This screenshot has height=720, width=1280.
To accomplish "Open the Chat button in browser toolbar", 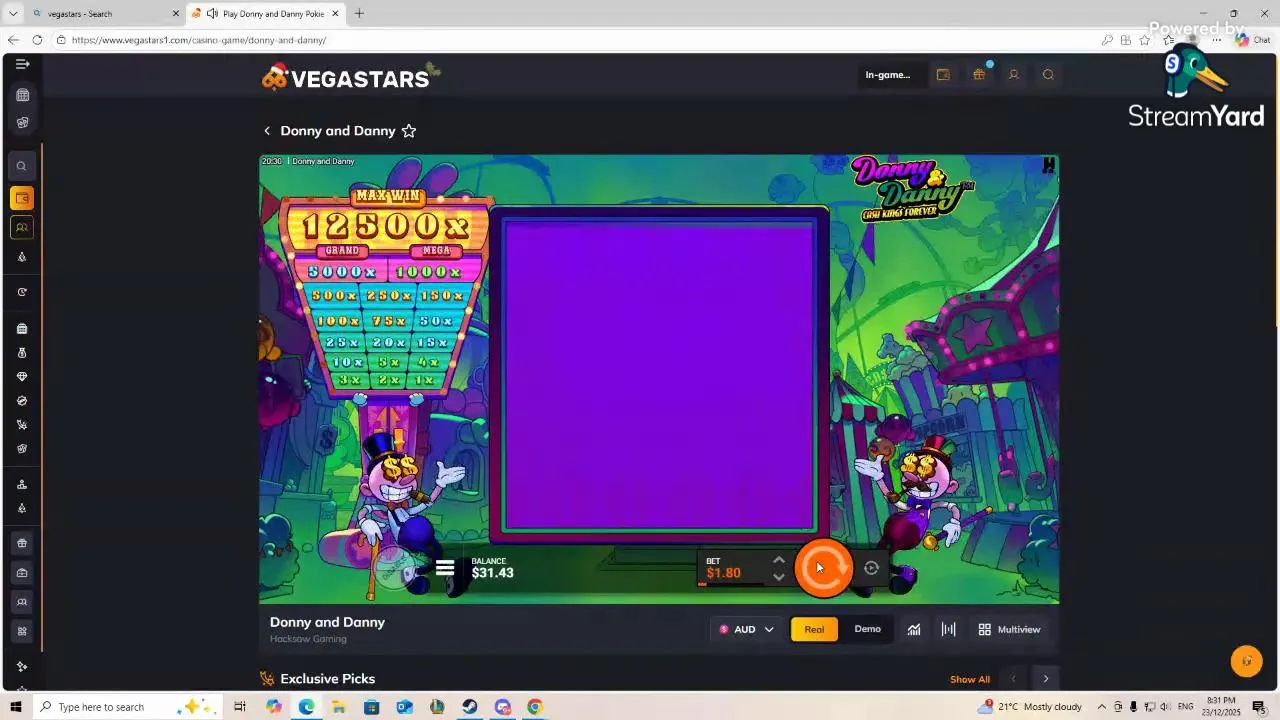I will pos(1253,40).
